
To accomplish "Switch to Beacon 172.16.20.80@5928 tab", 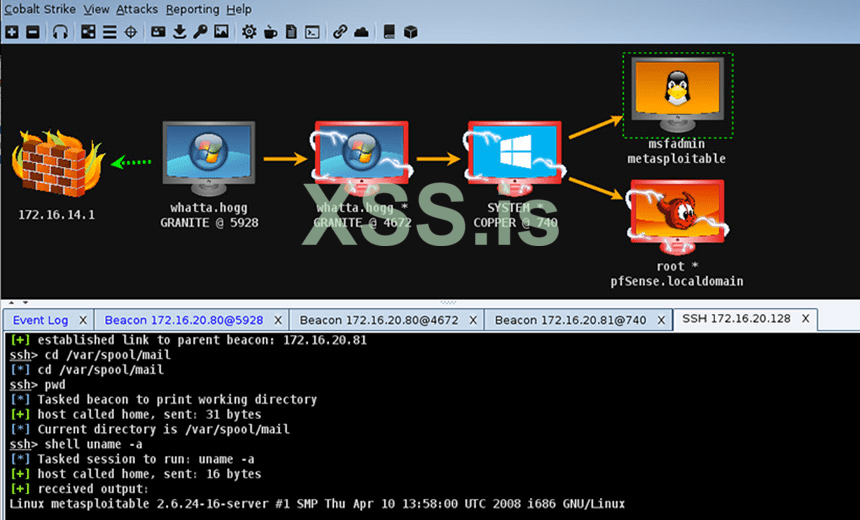I will (x=184, y=320).
